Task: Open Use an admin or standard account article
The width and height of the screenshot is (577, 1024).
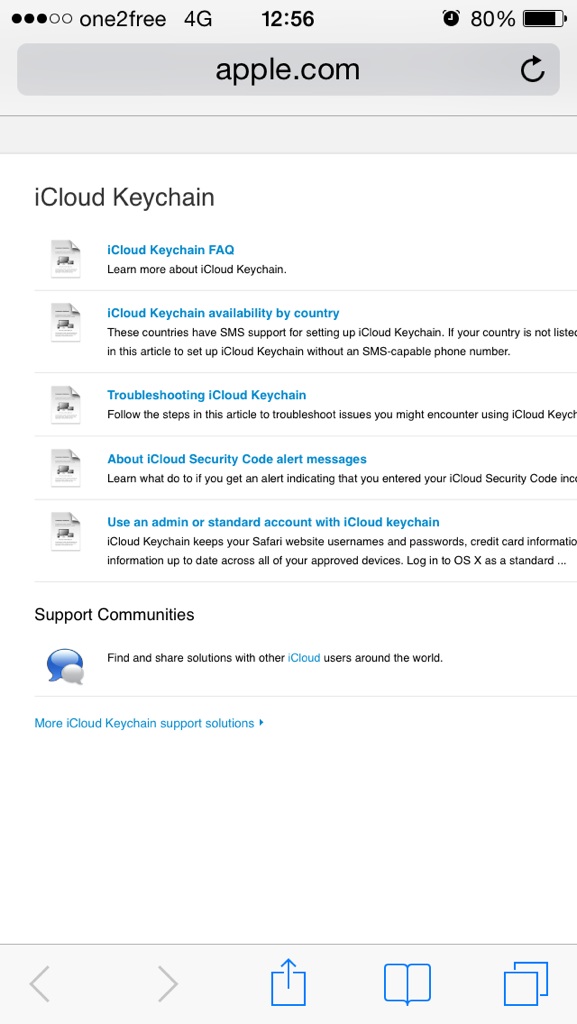Action: 273,522
